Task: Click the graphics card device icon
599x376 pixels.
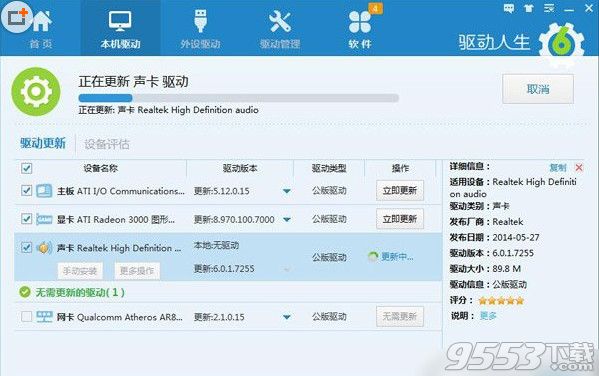Action: click(x=44, y=219)
